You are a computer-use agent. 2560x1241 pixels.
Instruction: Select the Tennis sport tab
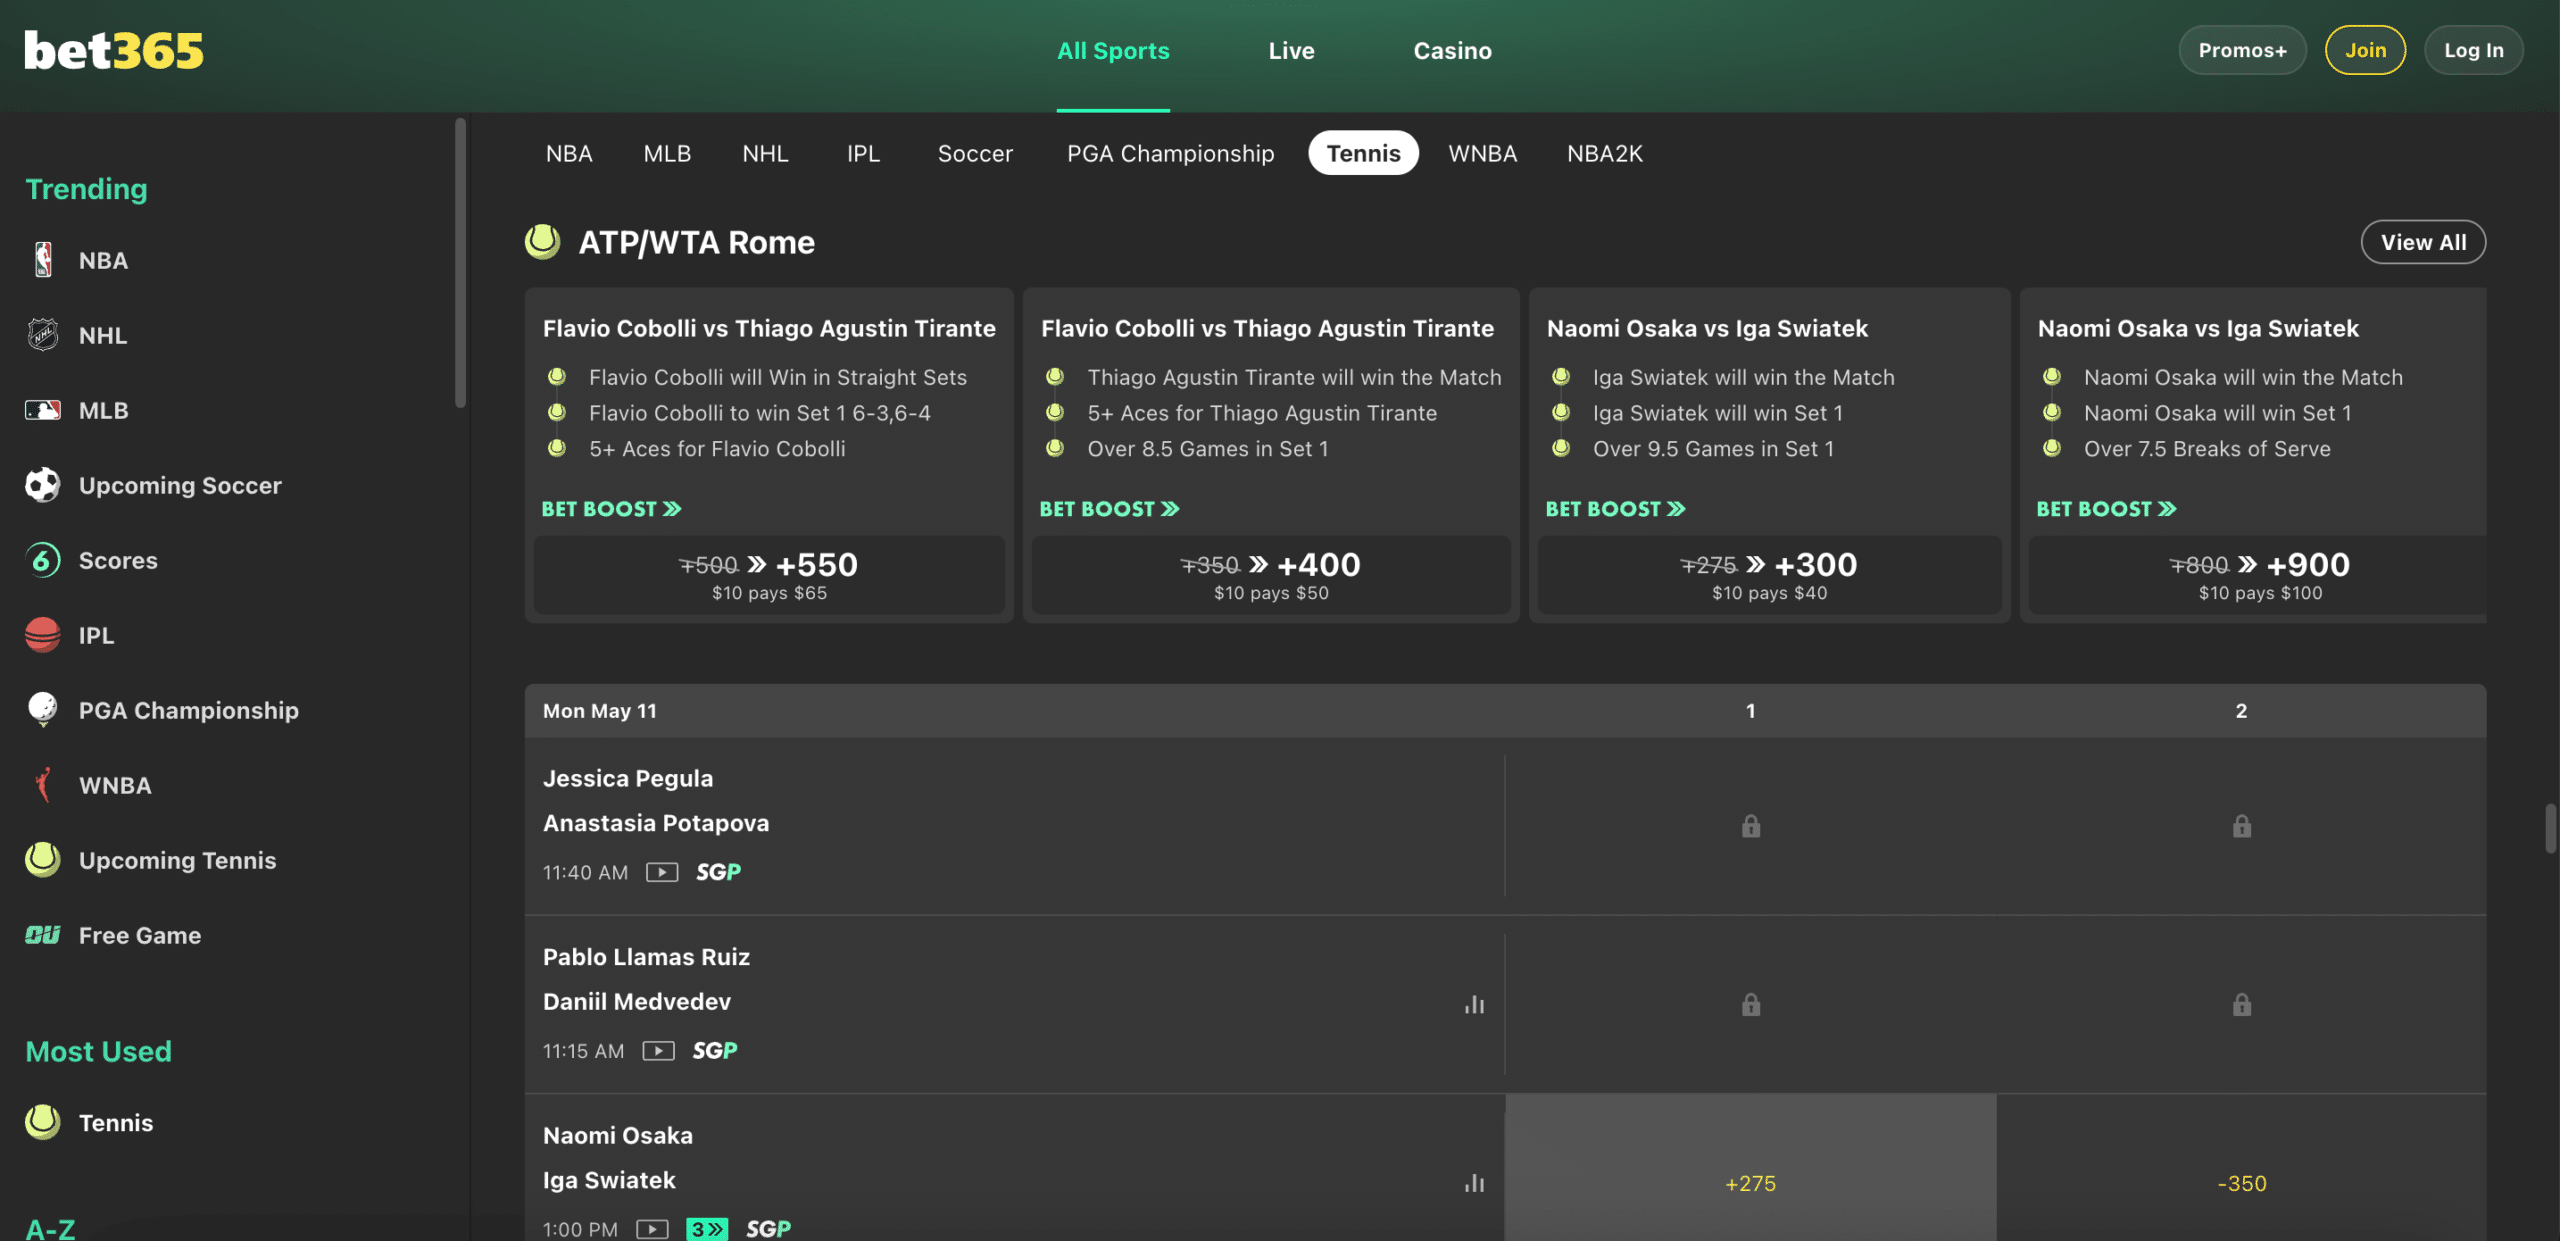tap(1363, 153)
